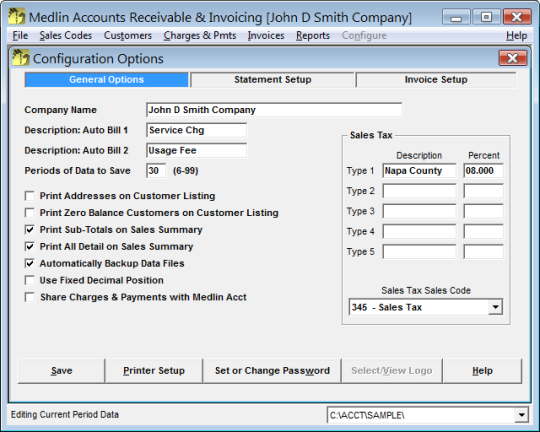Viewport: 540px width, 432px height.
Task: Click Type 4 sales tax percent field
Action: pos(483,232)
